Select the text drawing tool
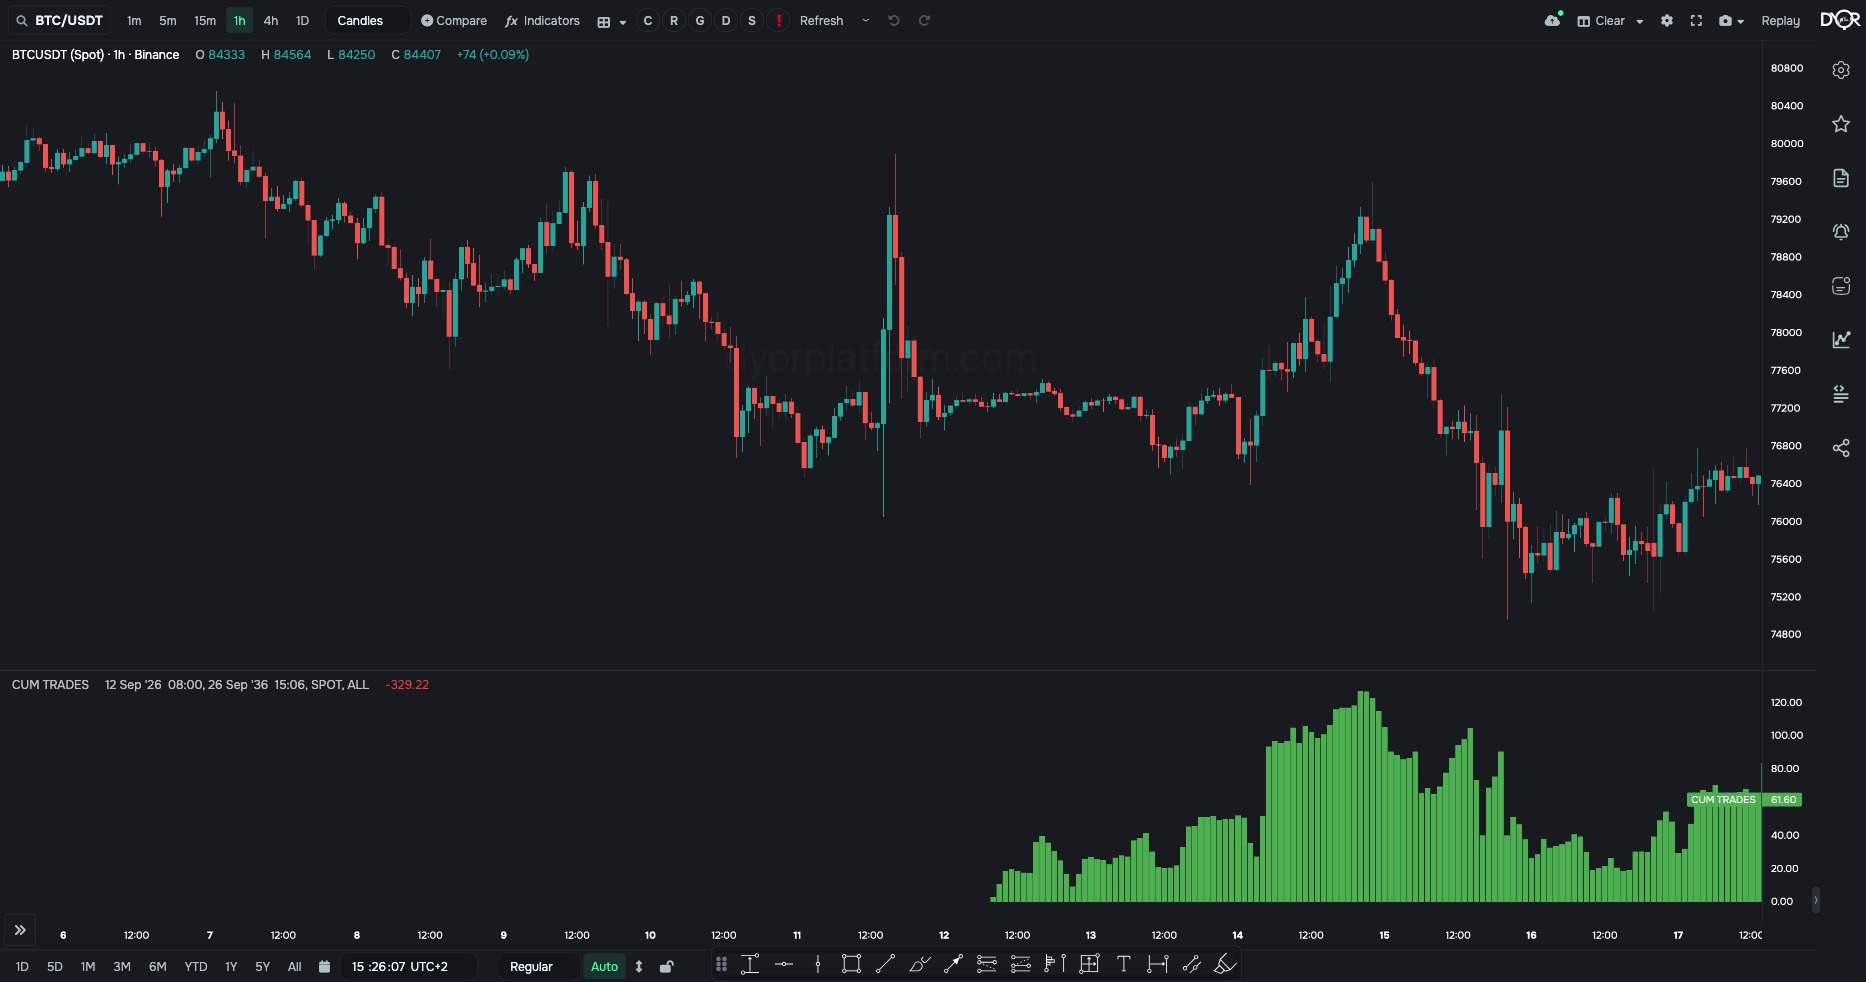The width and height of the screenshot is (1866, 982). (x=1123, y=965)
